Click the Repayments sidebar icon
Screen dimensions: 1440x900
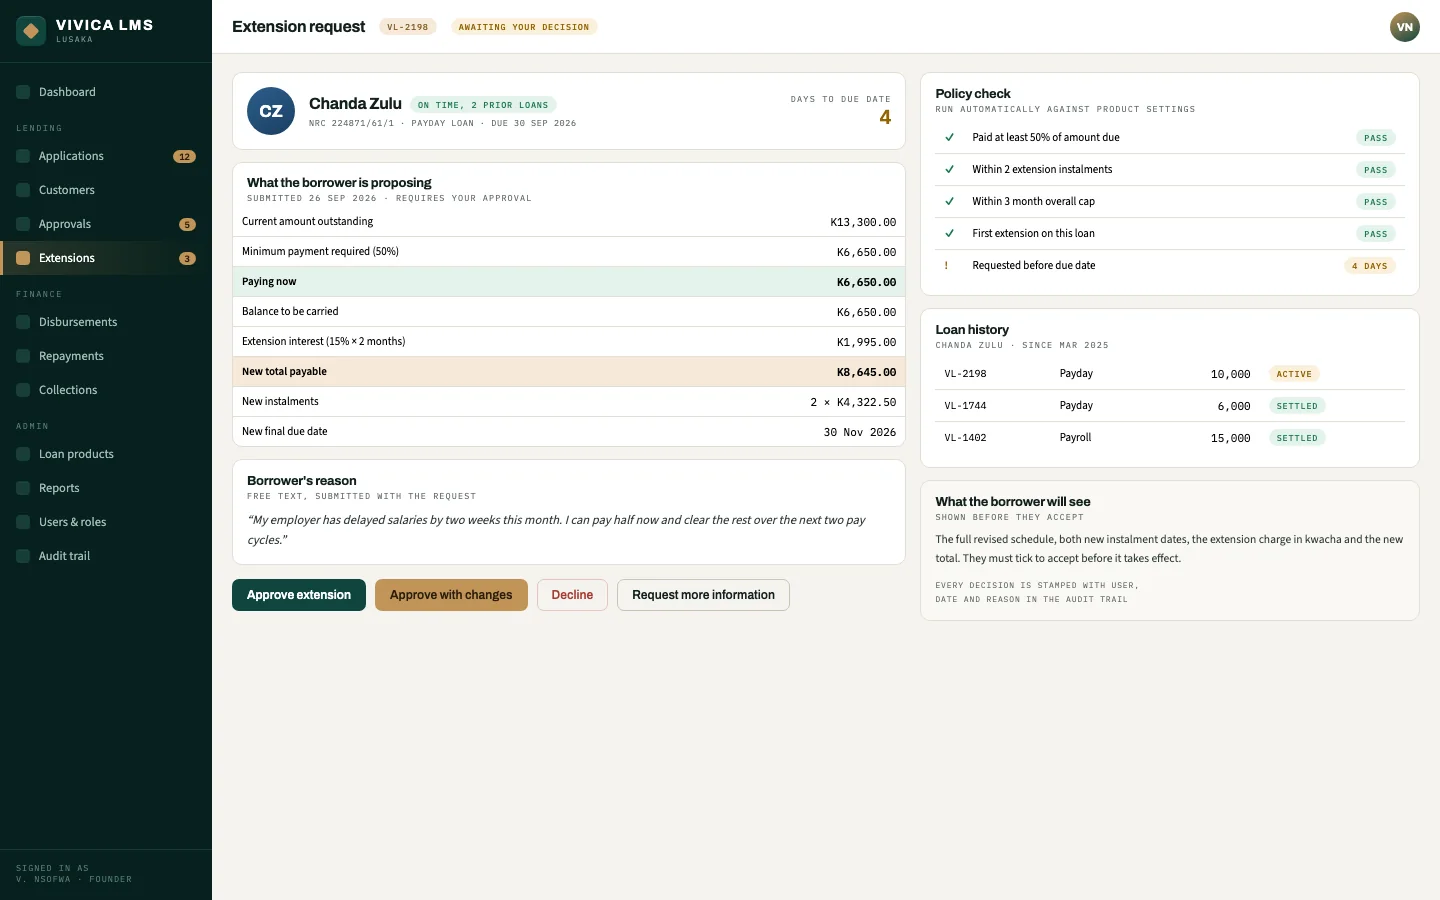[x=23, y=356]
